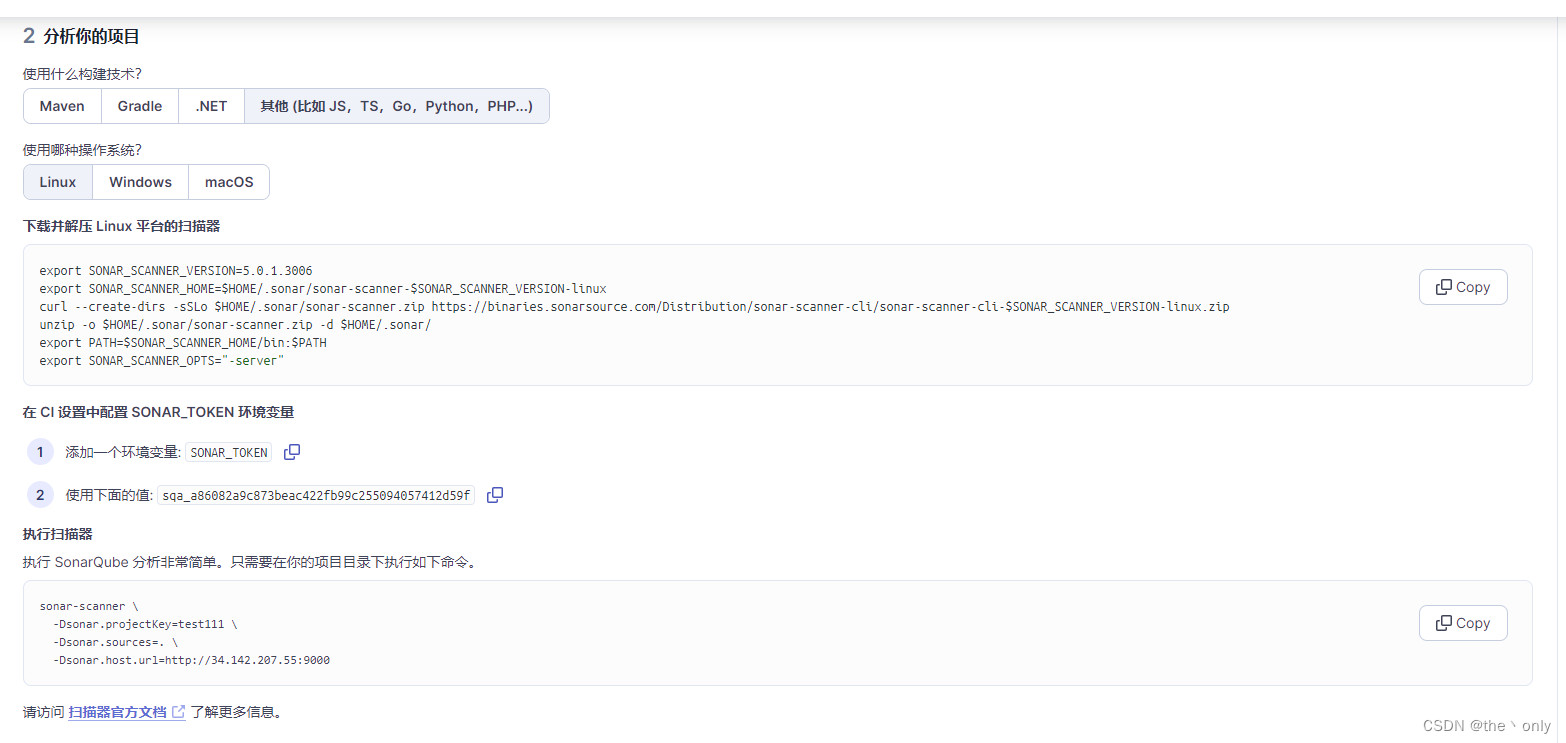The image size is (1566, 743).
Task: Click the SONAR_SCANNER_OPTS="-server" line
Action: (x=162, y=361)
